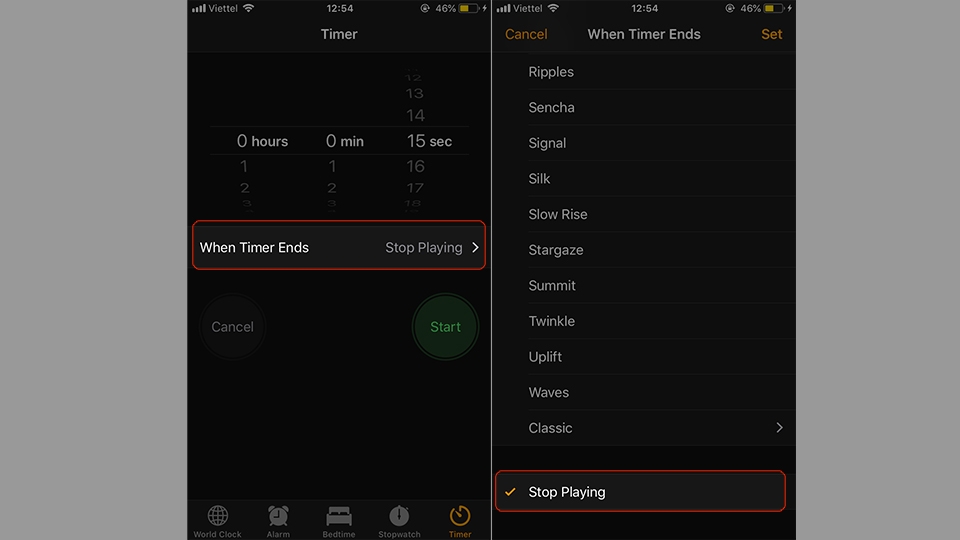960x540 pixels.
Task: Select the Stop Playing option
Action: coord(640,491)
